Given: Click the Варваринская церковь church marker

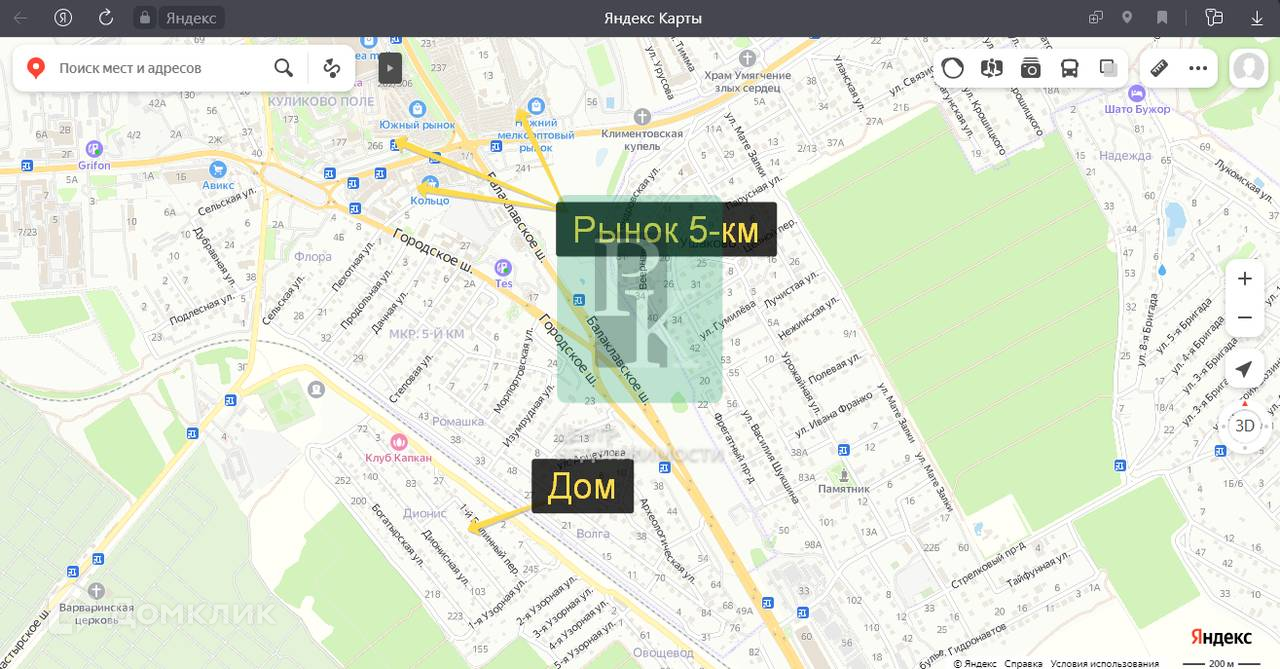Looking at the screenshot, I should click(95, 591).
